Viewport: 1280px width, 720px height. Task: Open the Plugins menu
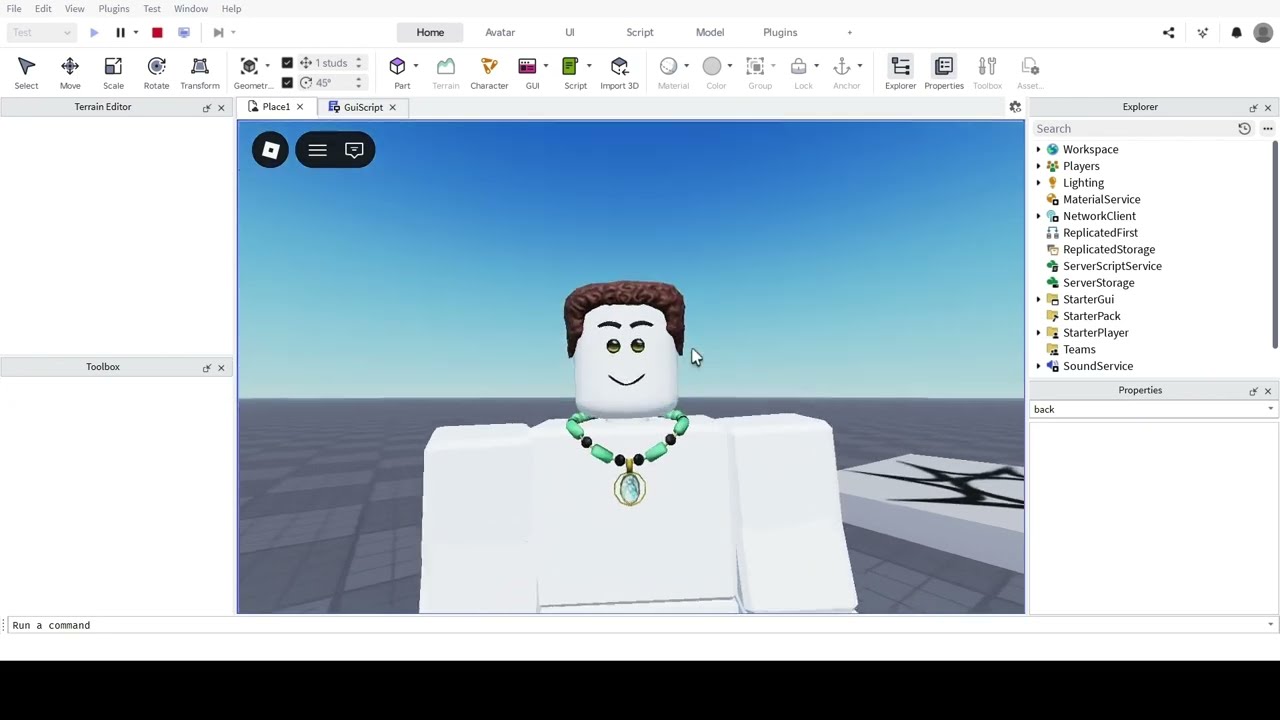point(114,8)
